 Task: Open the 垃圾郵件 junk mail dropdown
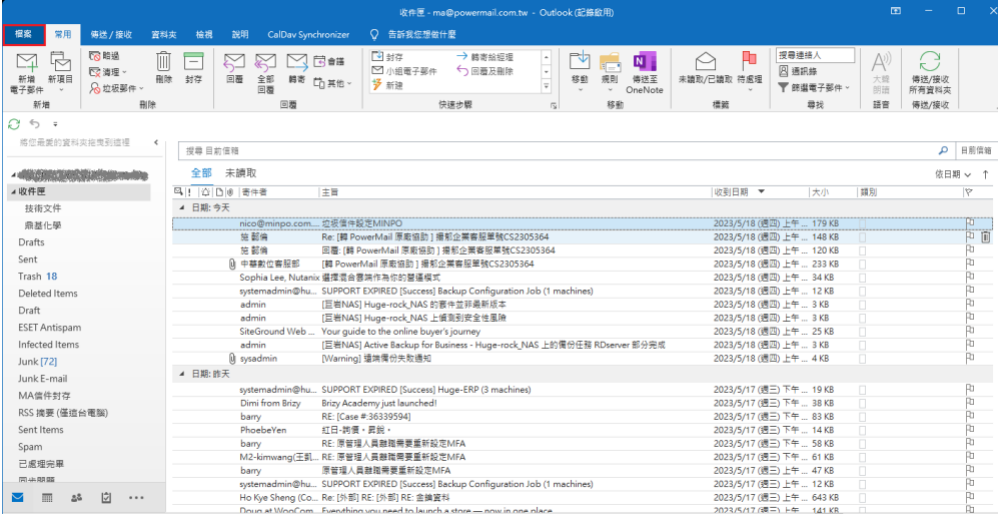pos(116,88)
